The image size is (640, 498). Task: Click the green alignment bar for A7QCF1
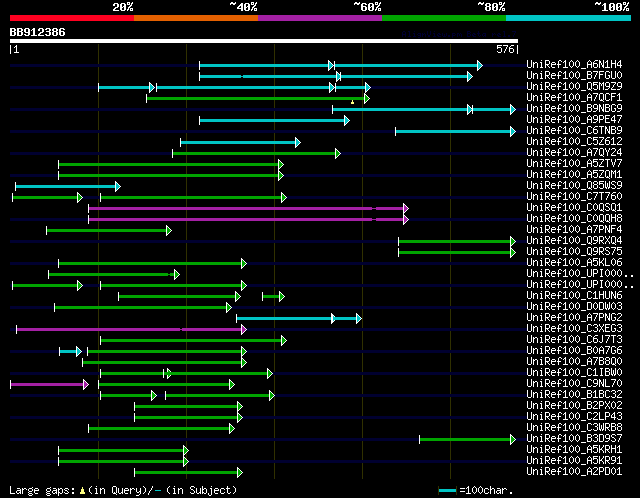(x=258, y=98)
